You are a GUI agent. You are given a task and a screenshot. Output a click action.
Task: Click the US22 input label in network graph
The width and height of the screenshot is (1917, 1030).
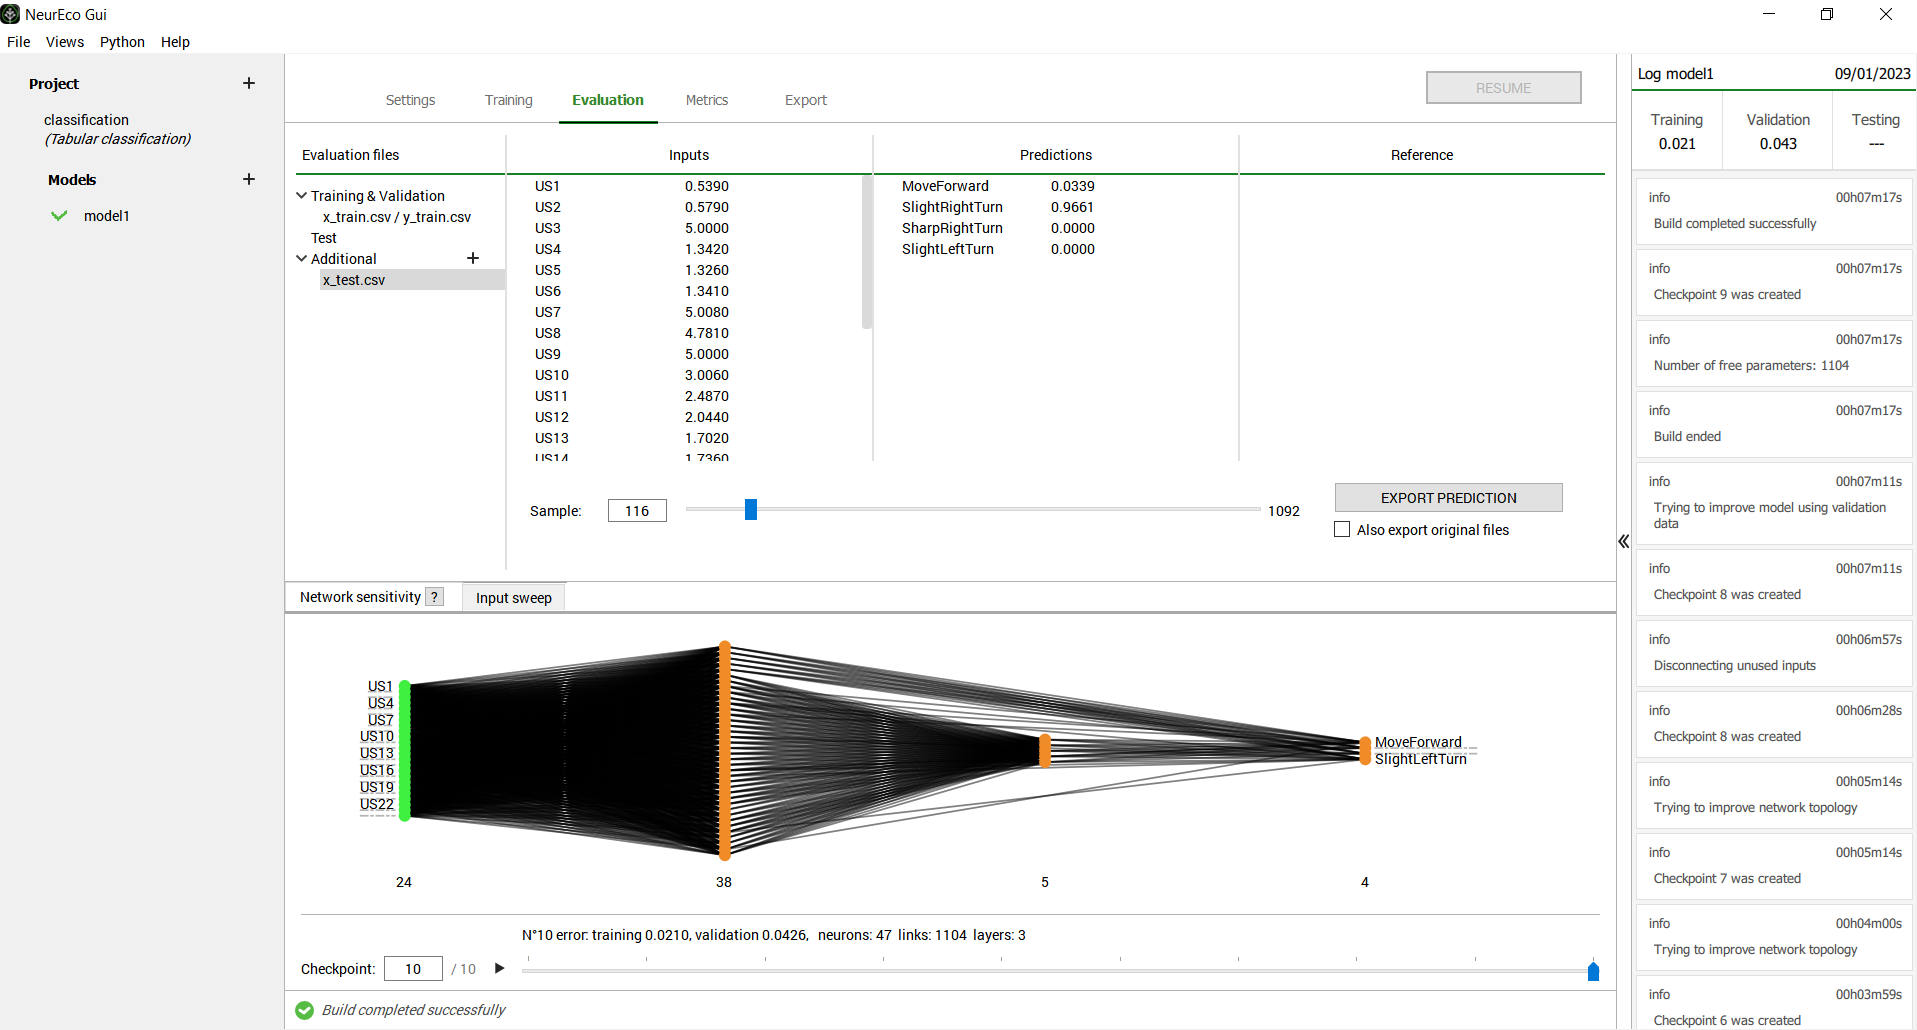tap(377, 804)
